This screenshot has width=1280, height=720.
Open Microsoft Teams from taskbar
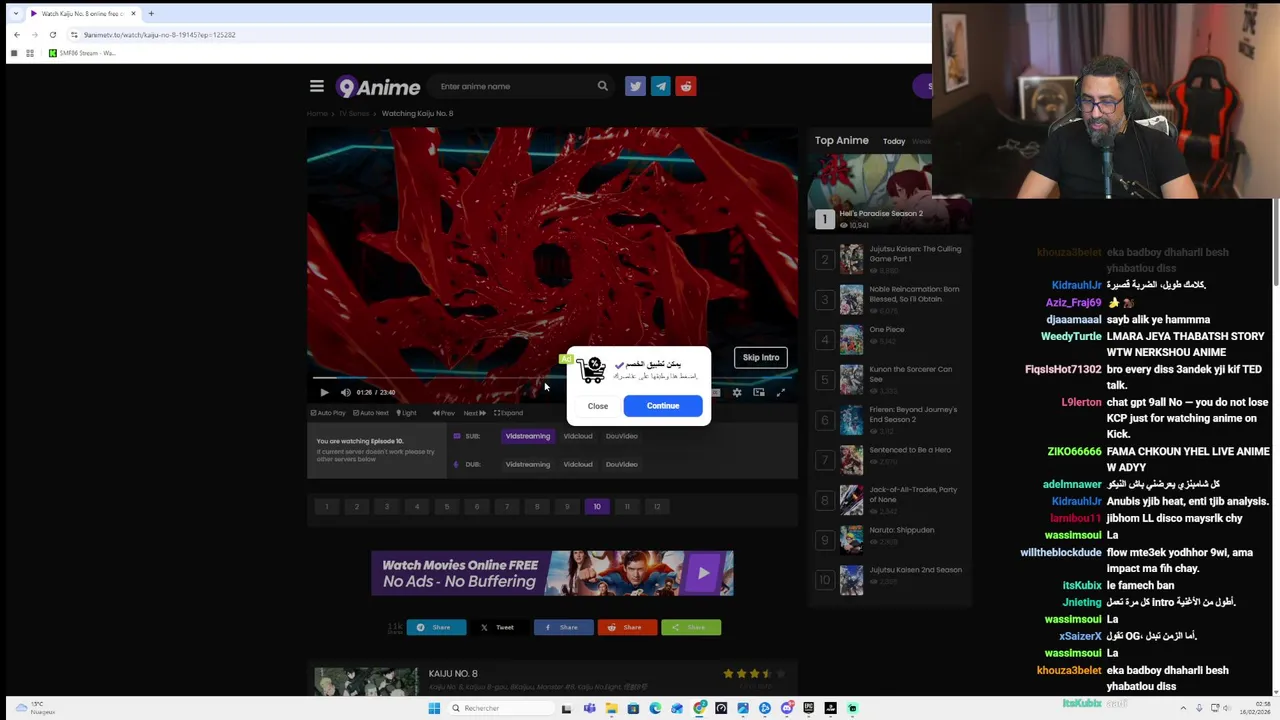[589, 708]
